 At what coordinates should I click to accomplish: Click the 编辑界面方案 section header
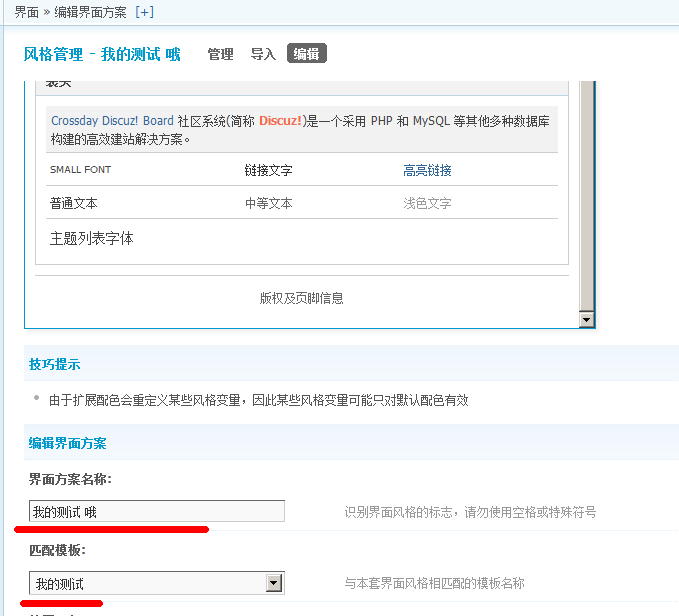coord(68,443)
